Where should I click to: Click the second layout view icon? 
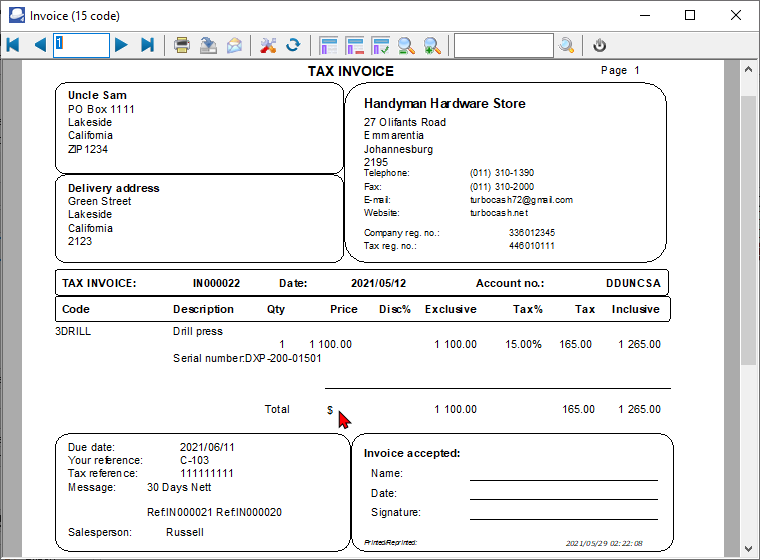(355, 45)
